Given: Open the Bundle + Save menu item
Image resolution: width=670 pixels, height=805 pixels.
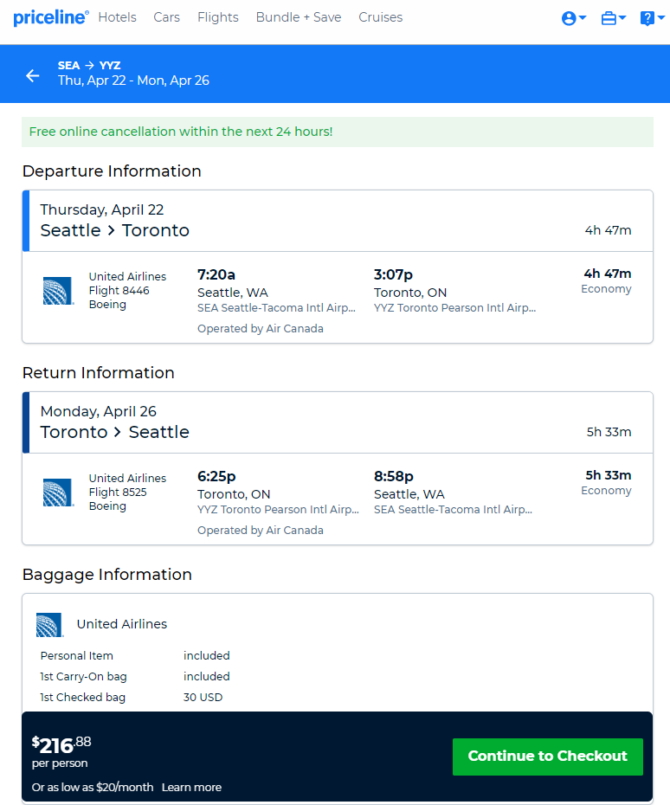Looking at the screenshot, I should pyautogui.click(x=298, y=17).
